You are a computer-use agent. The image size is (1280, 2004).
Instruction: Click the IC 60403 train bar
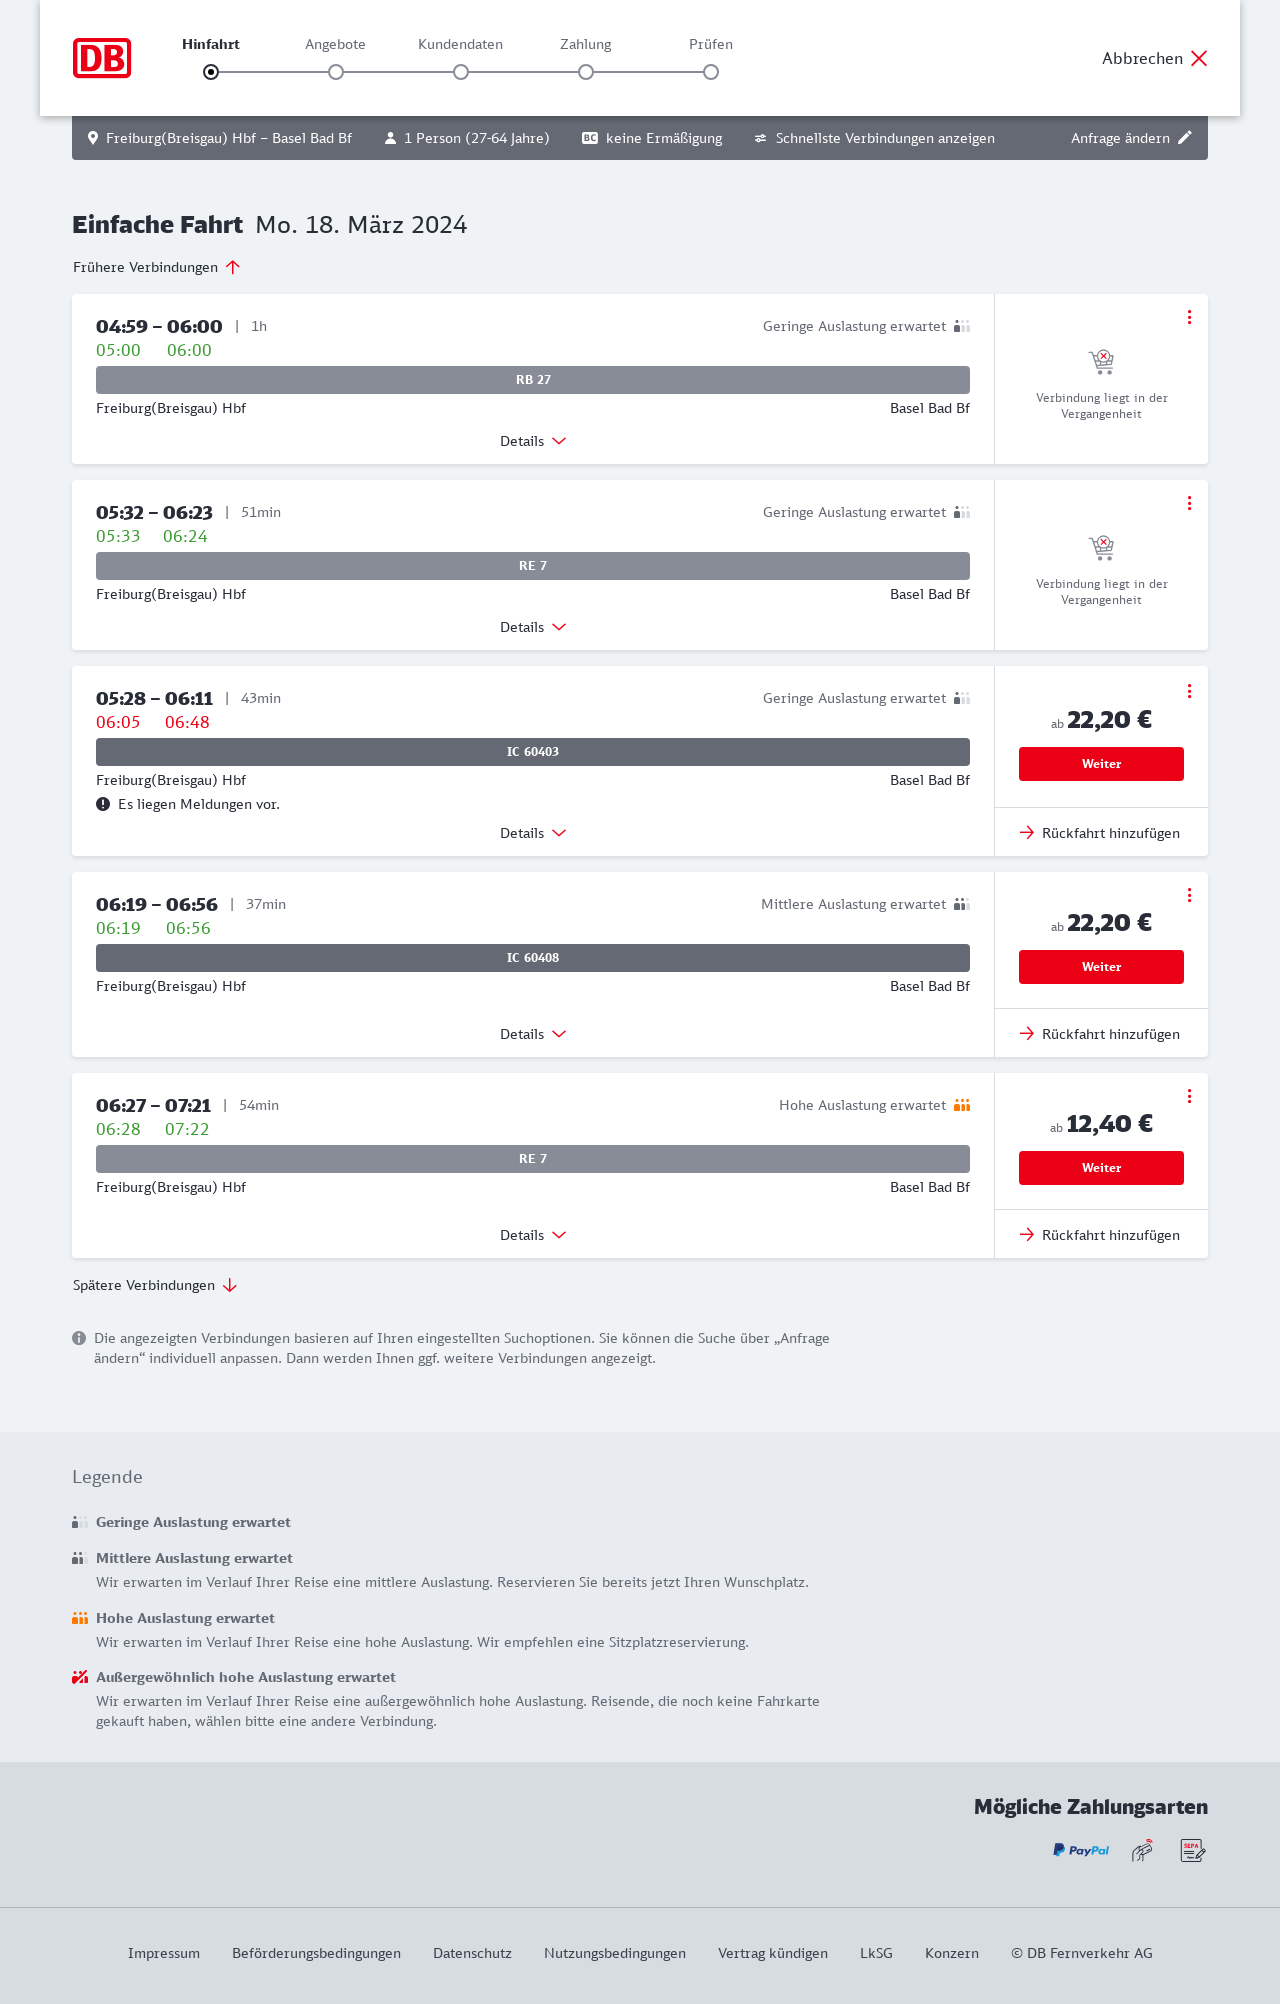533,752
